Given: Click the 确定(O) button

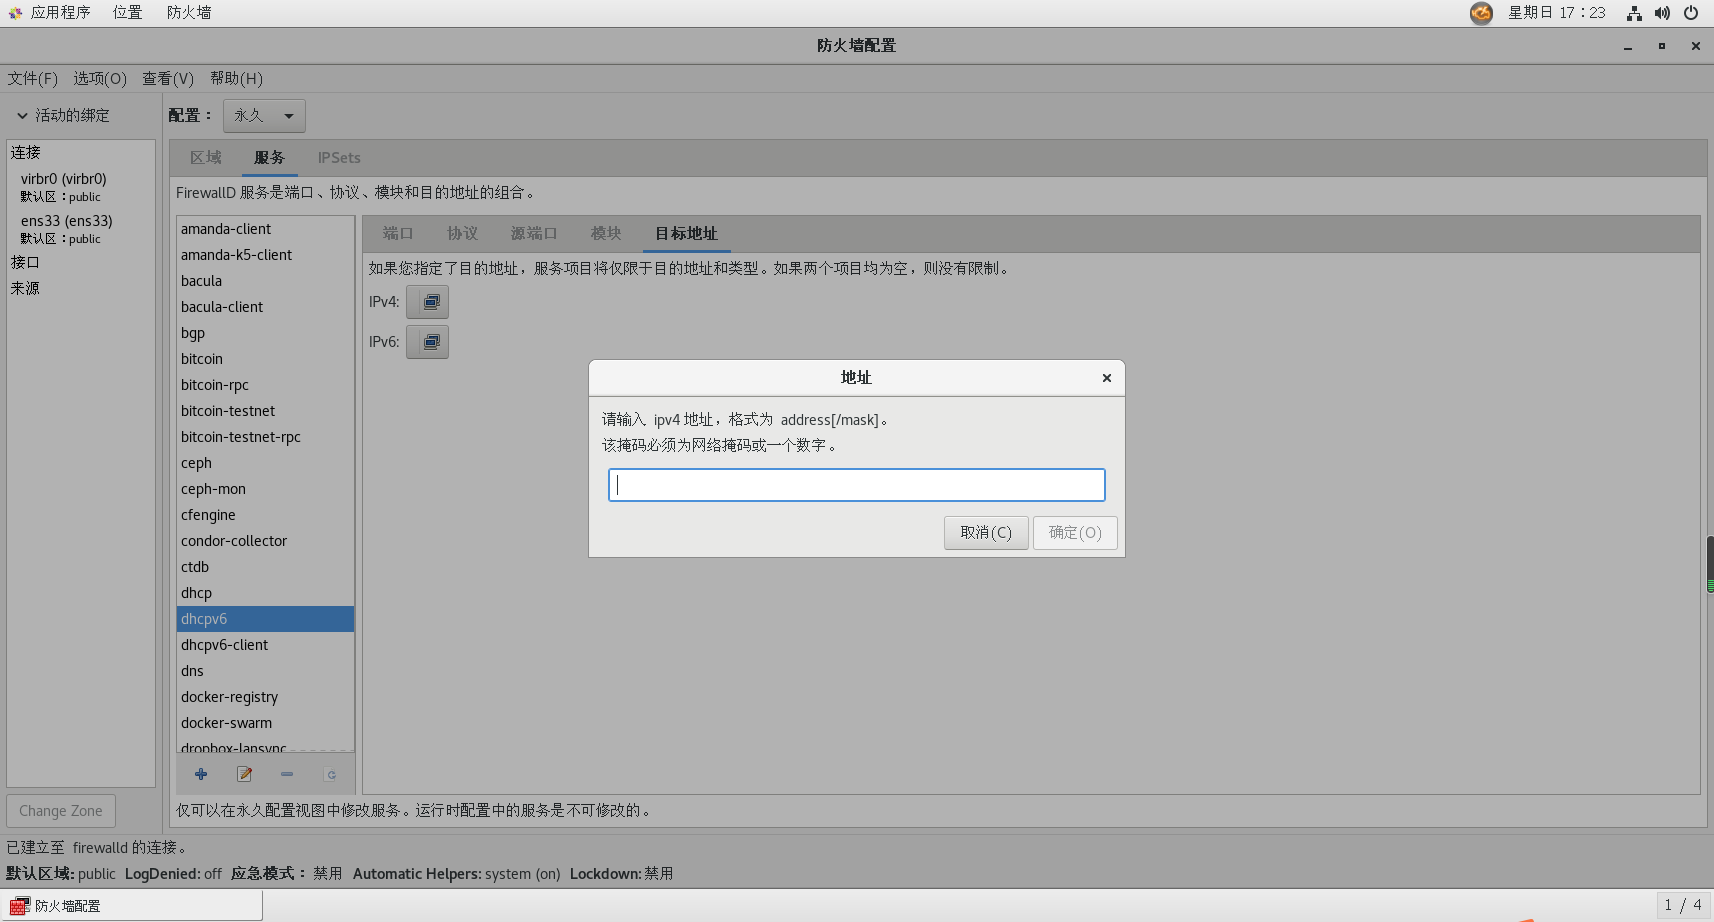Looking at the screenshot, I should tap(1075, 533).
